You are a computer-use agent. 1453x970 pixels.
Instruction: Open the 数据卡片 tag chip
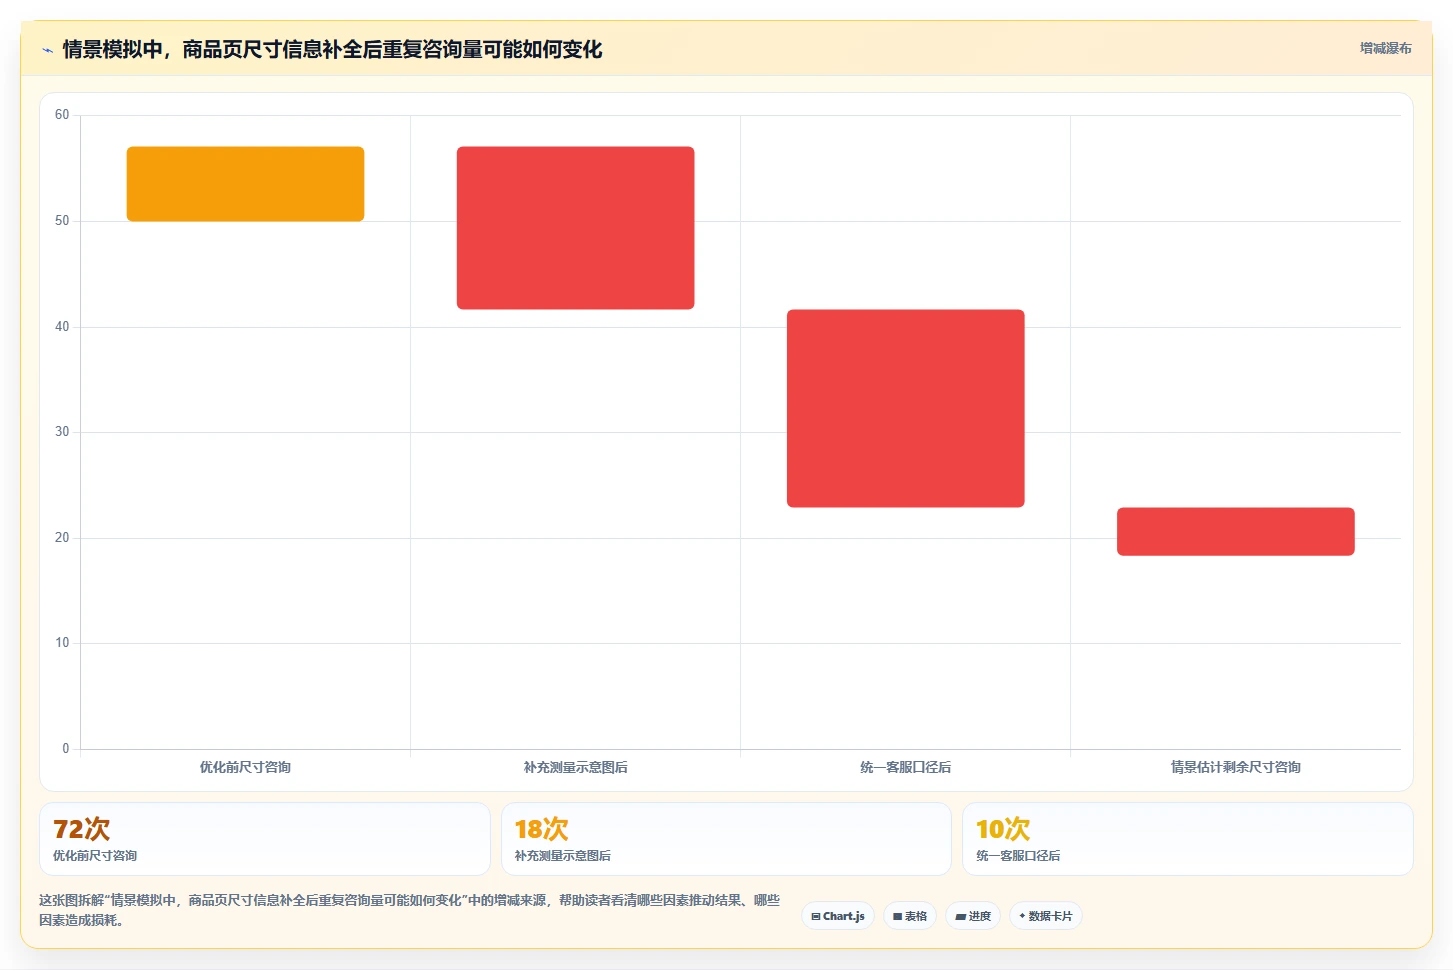coord(1046,916)
